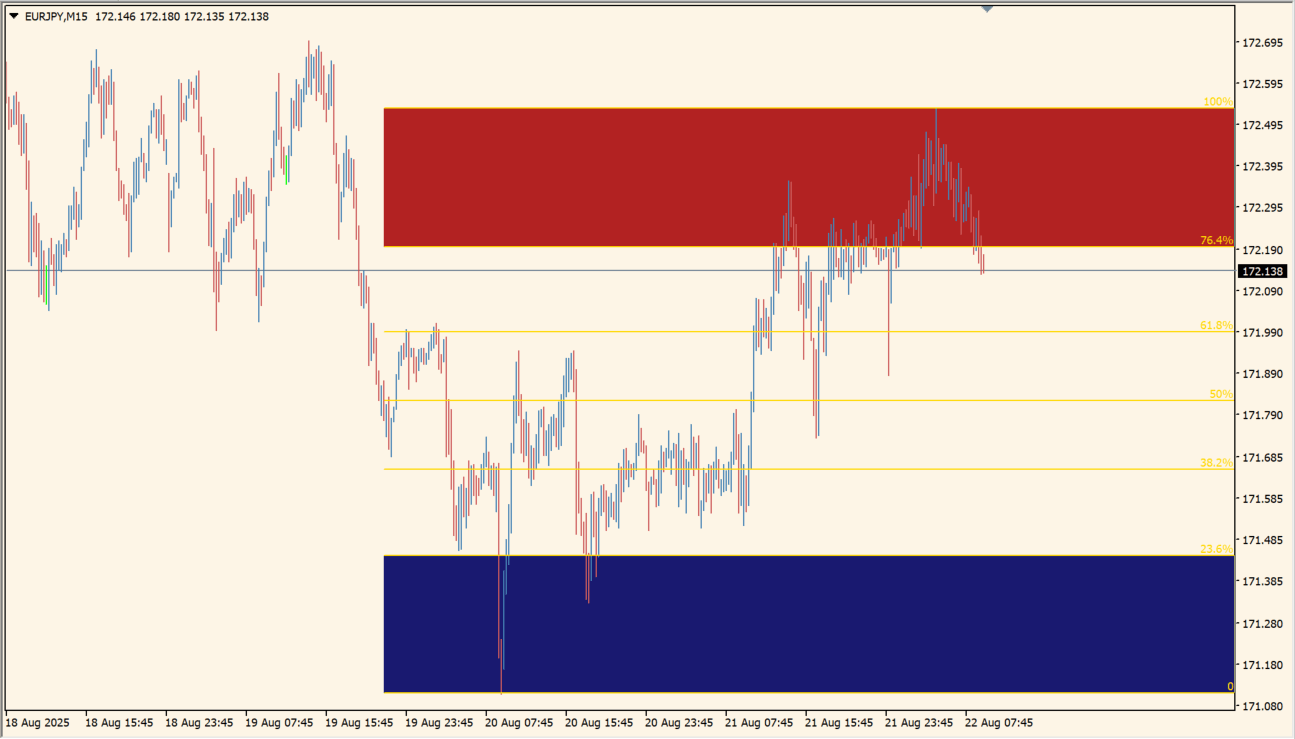Click price scale value 171.385
Image resolution: width=1295 pixels, height=739 pixels.
(x=1262, y=581)
